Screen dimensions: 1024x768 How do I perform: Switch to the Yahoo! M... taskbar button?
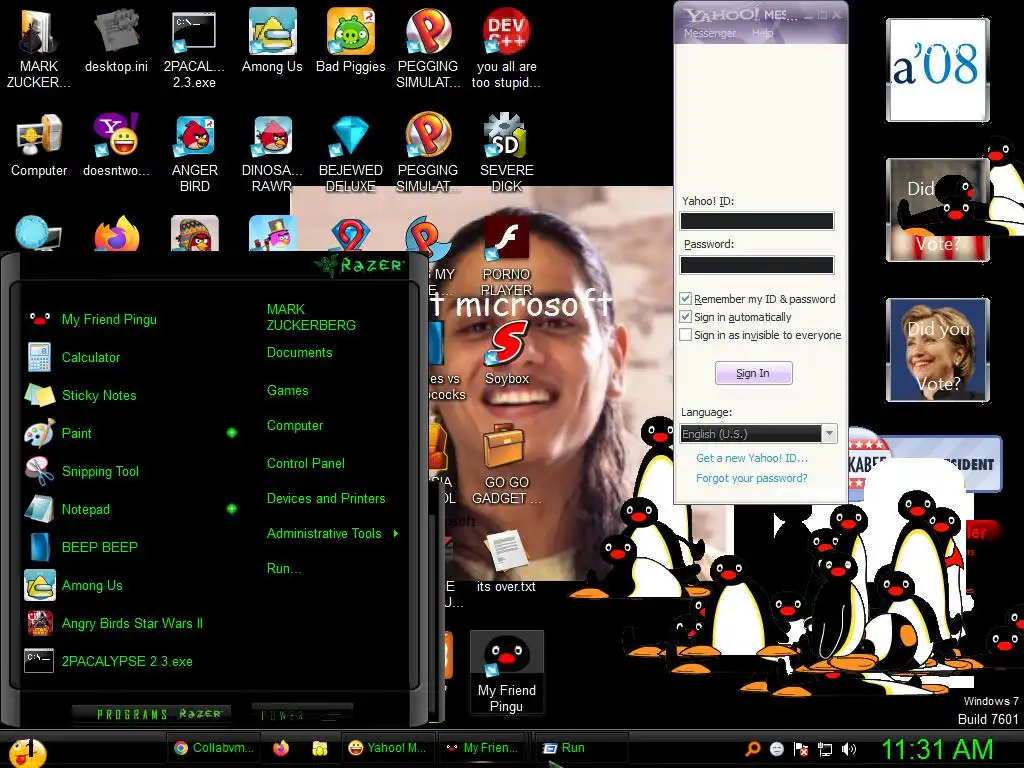click(x=388, y=748)
